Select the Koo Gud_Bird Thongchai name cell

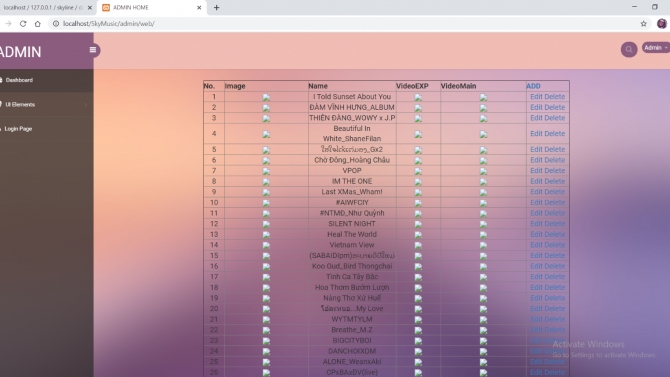[x=352, y=266]
